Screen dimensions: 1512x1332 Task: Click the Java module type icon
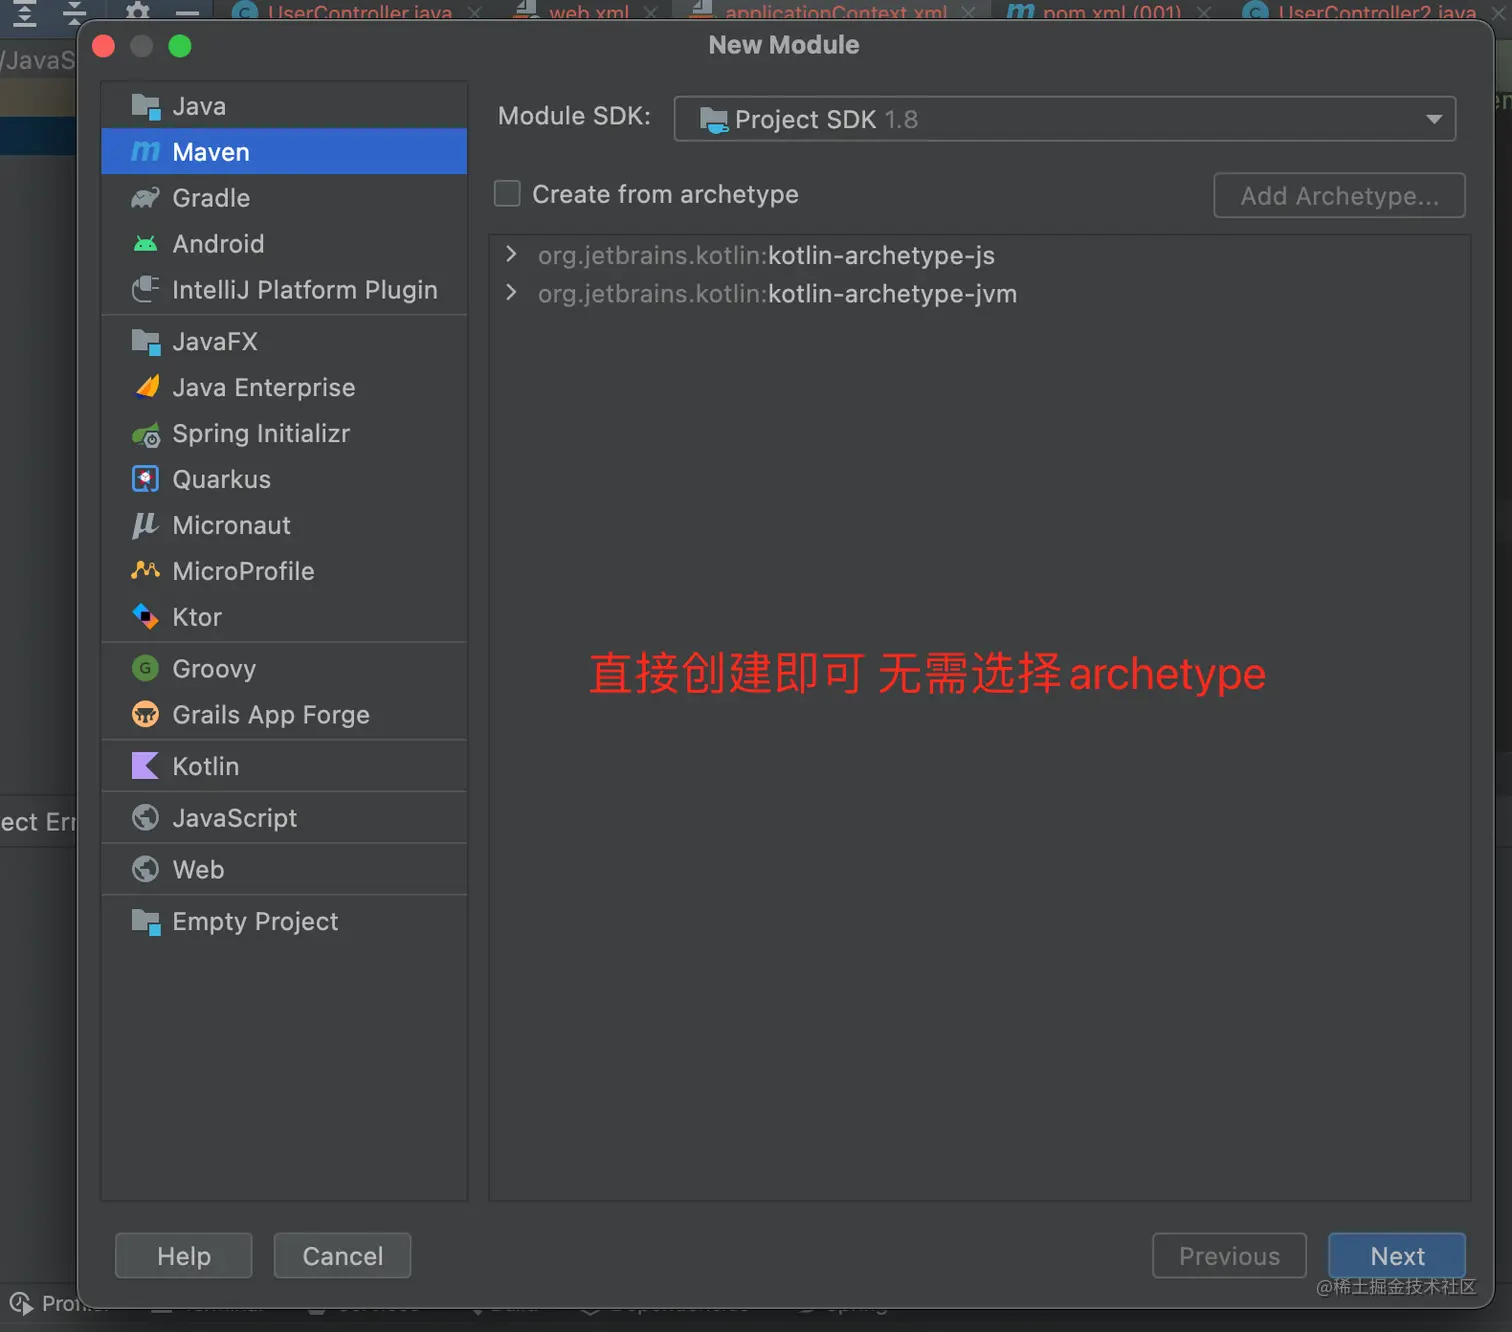[146, 106]
